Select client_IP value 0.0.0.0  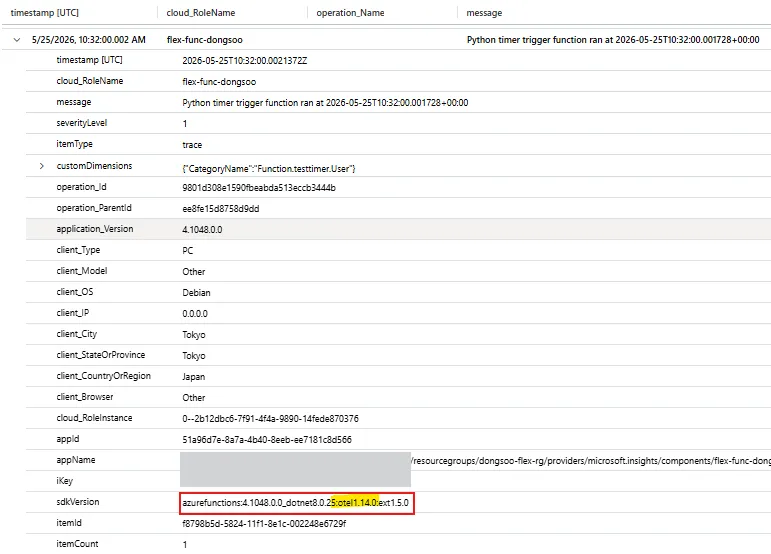click(x=195, y=314)
